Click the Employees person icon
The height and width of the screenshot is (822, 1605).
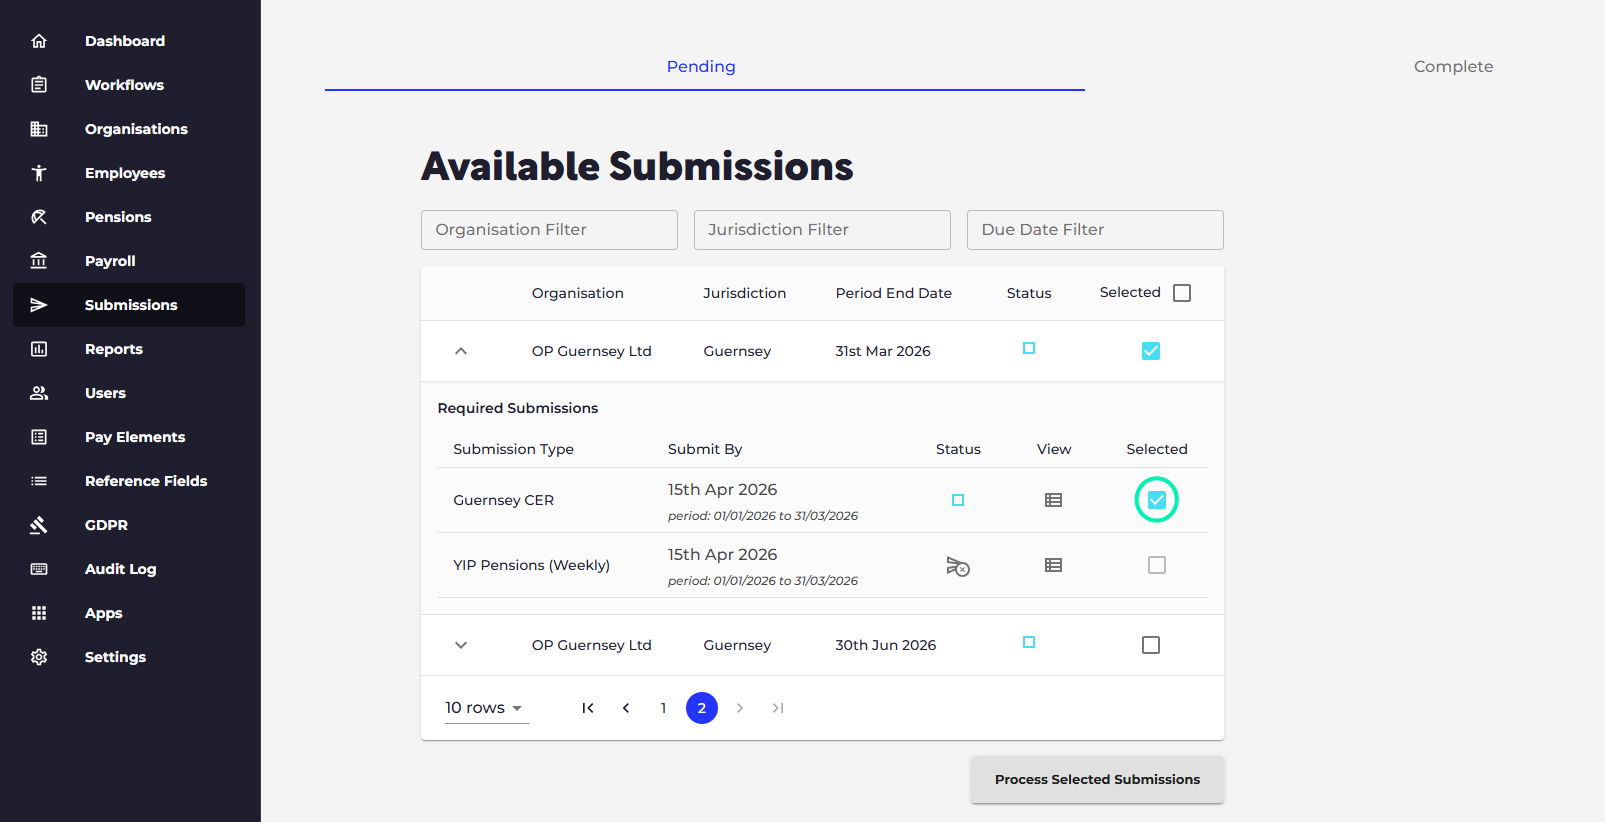click(x=39, y=173)
